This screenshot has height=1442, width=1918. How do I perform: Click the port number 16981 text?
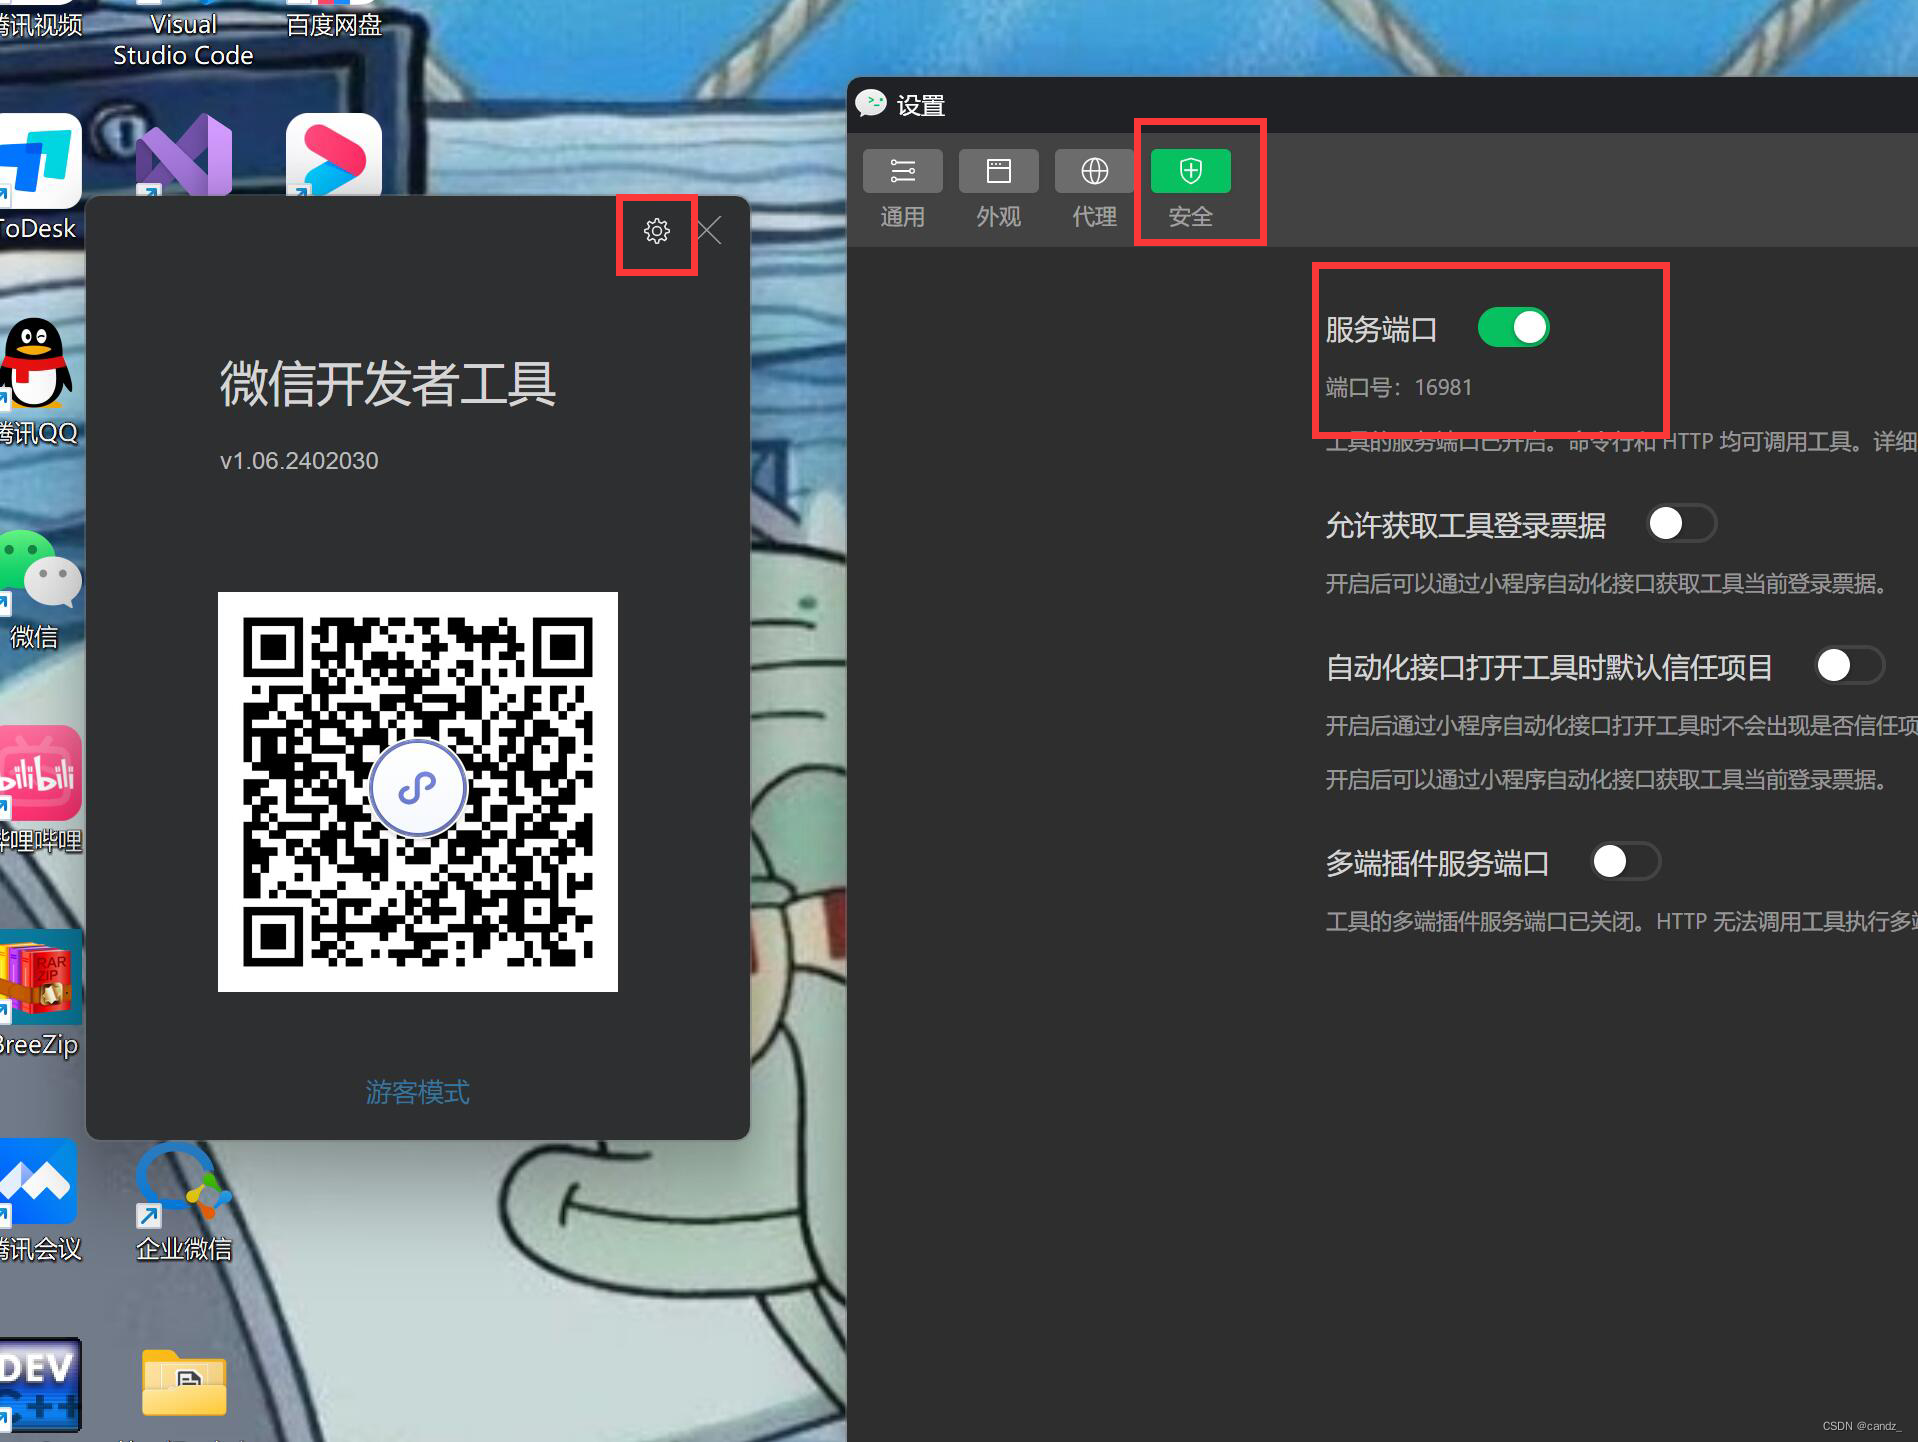coord(1443,387)
